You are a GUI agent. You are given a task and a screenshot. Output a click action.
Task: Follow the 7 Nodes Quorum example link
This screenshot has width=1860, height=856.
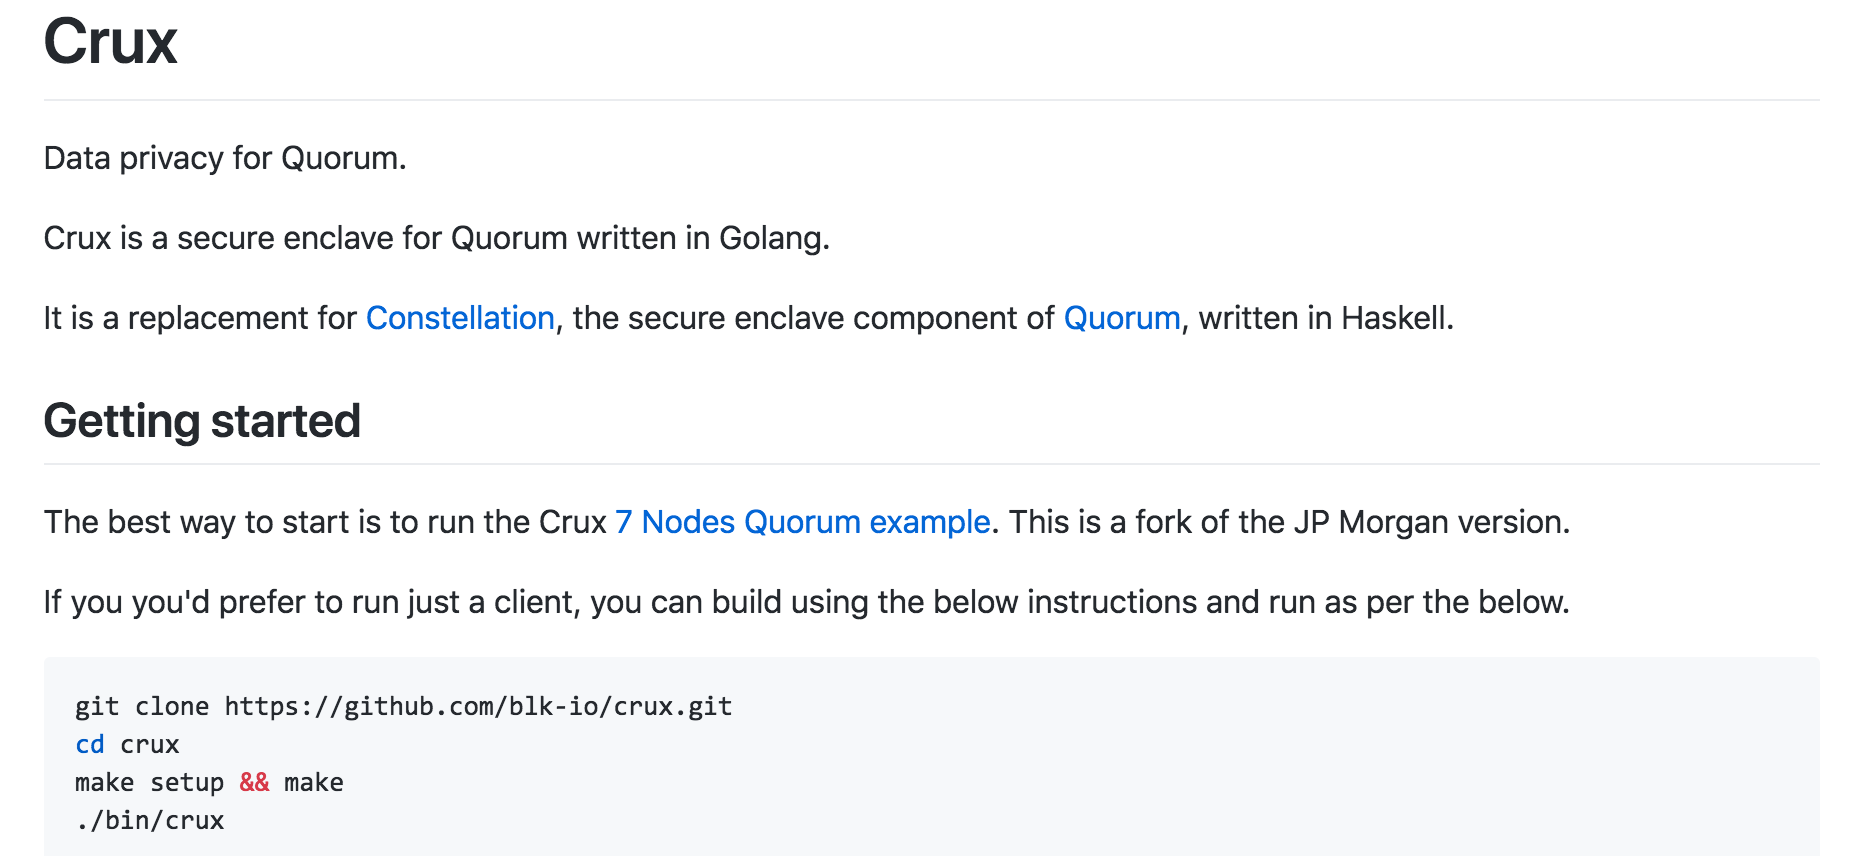coord(802,522)
